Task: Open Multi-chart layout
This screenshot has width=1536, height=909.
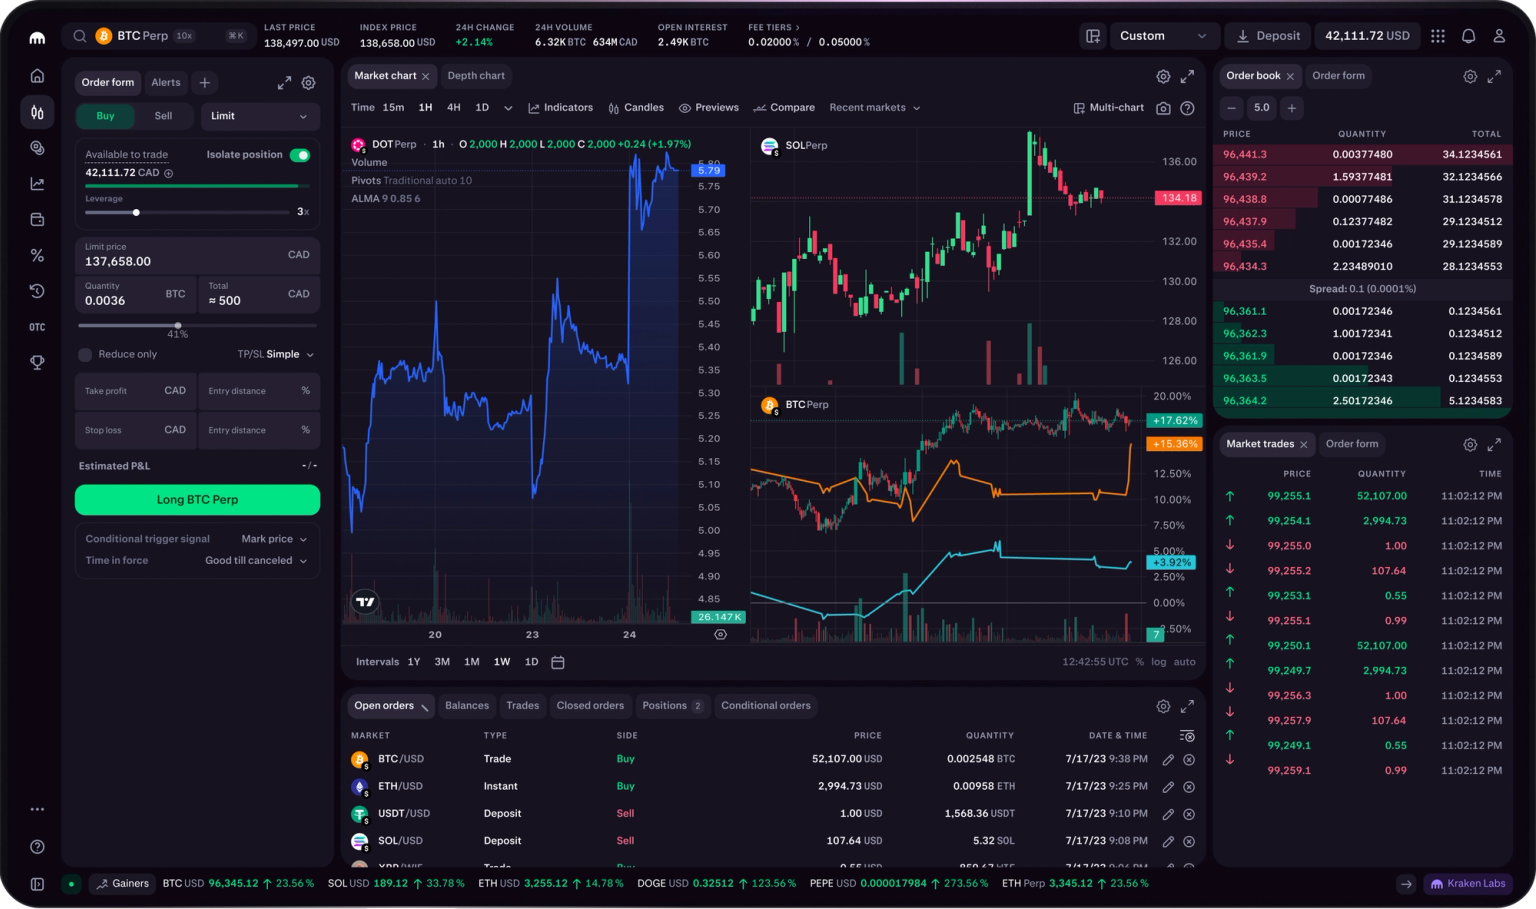Action: [x=1108, y=108]
